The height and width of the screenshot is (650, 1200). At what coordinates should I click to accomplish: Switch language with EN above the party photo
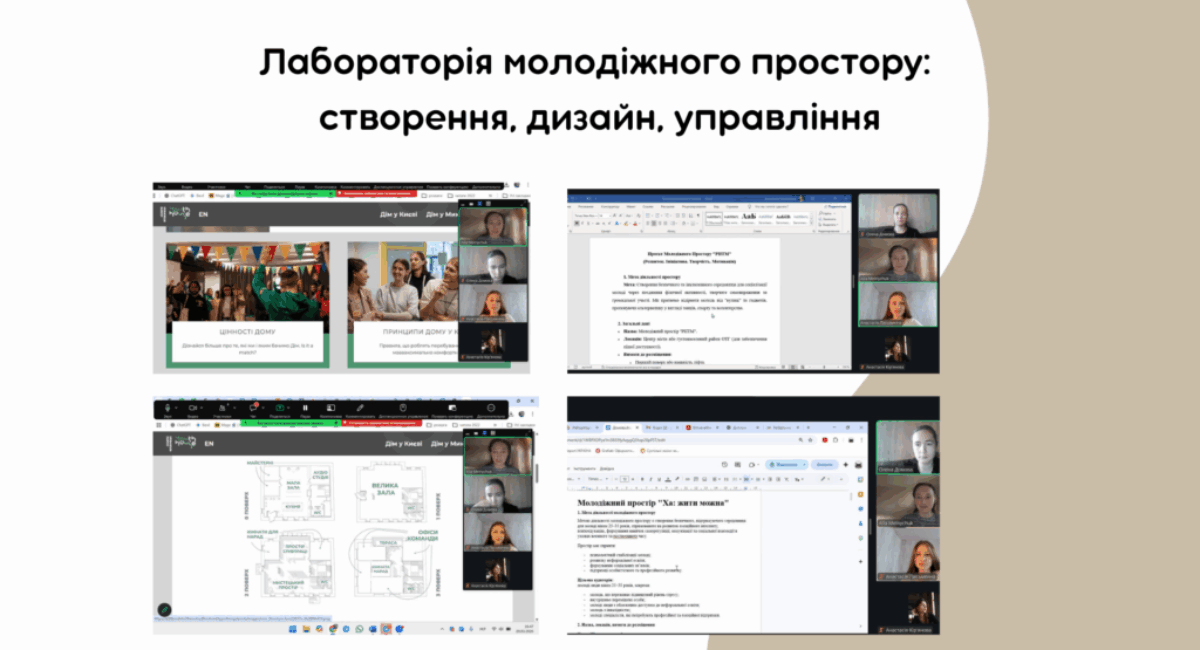point(203,214)
